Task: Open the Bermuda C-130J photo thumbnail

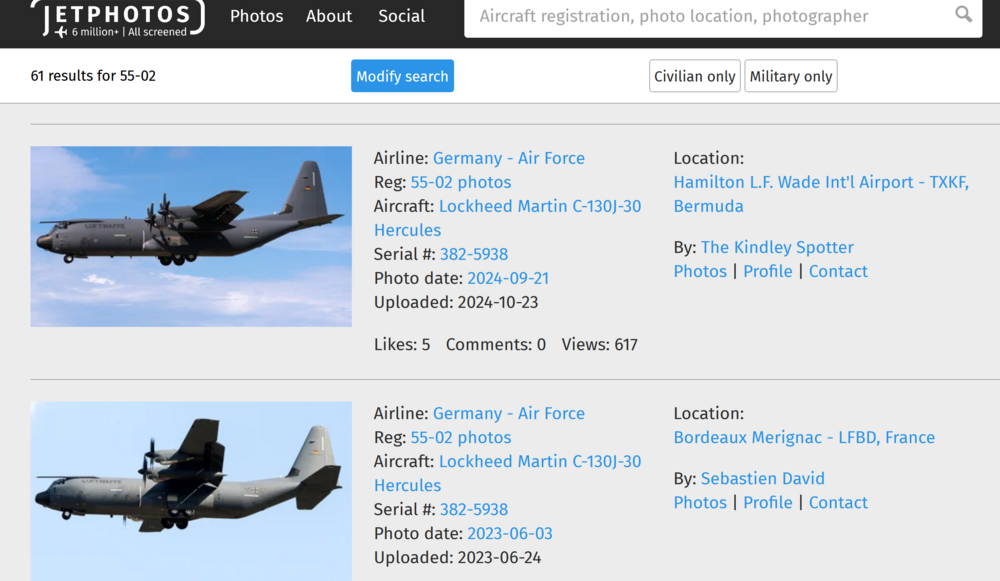Action: pyautogui.click(x=191, y=236)
